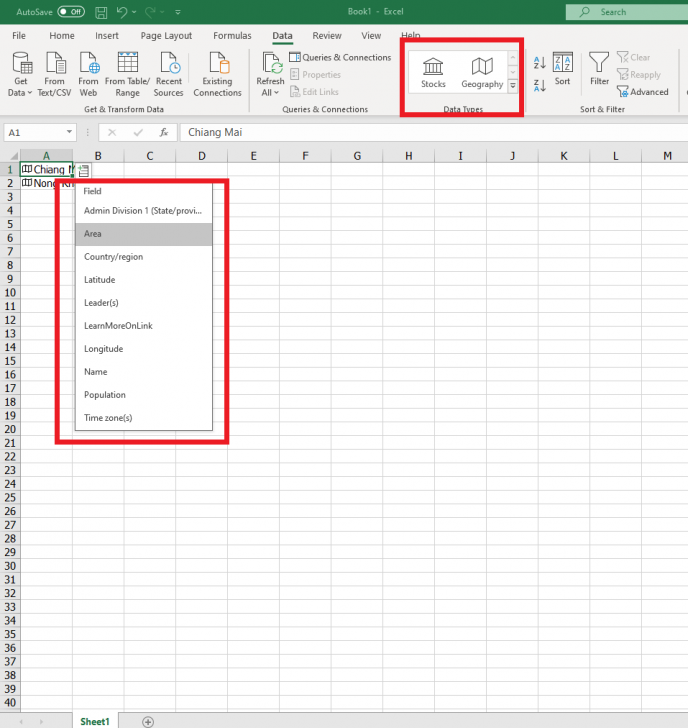Toggle the Filter funnel
Screen dimensions: 688x728
(x=599, y=69)
